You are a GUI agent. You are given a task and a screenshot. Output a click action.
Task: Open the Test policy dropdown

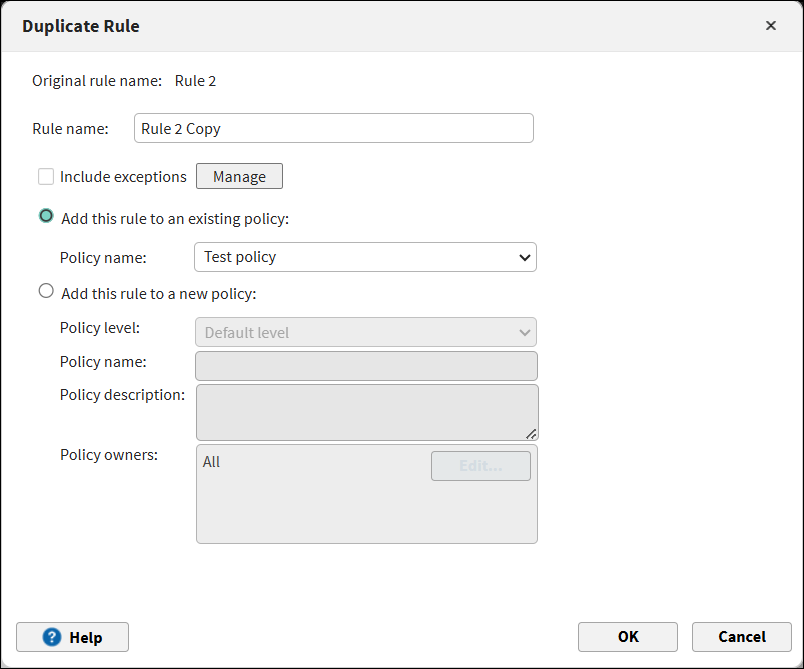click(x=364, y=257)
